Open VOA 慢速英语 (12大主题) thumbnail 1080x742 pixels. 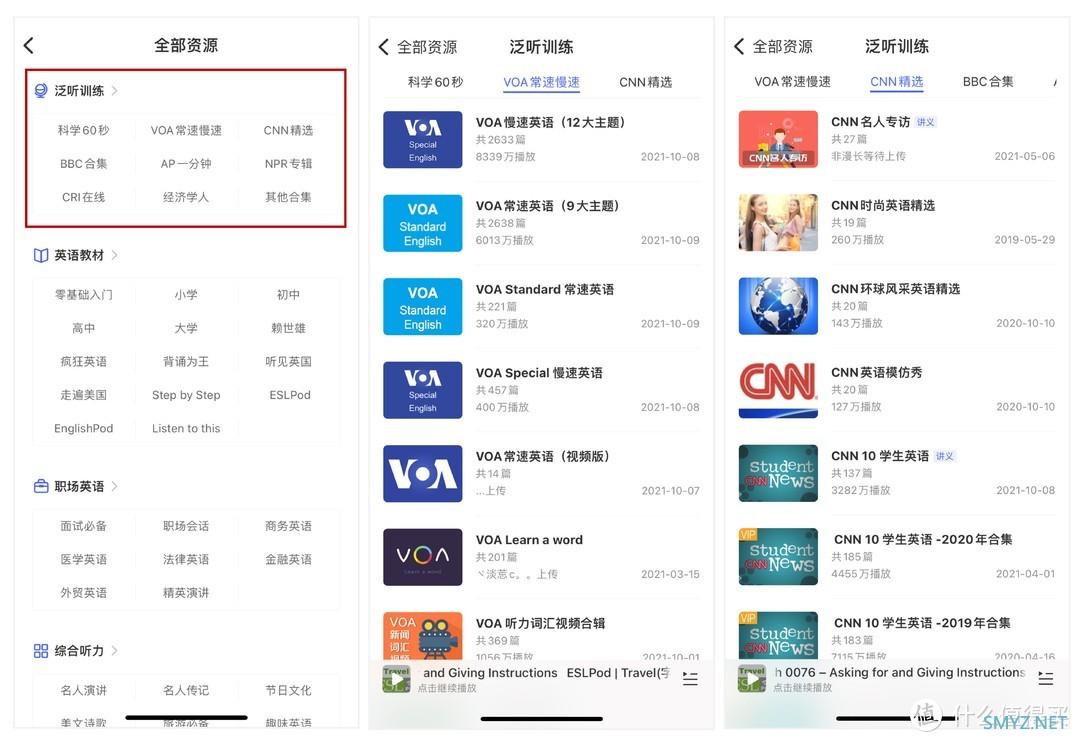click(x=423, y=140)
